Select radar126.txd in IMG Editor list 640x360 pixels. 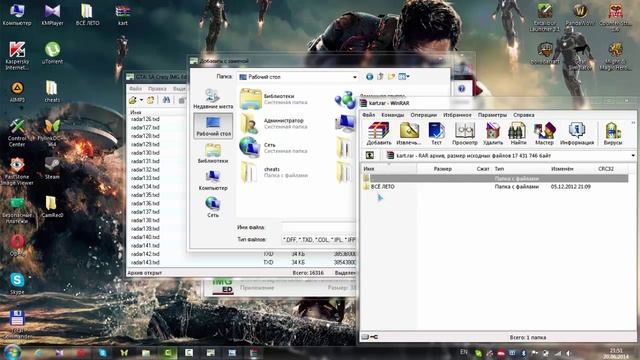coord(145,119)
